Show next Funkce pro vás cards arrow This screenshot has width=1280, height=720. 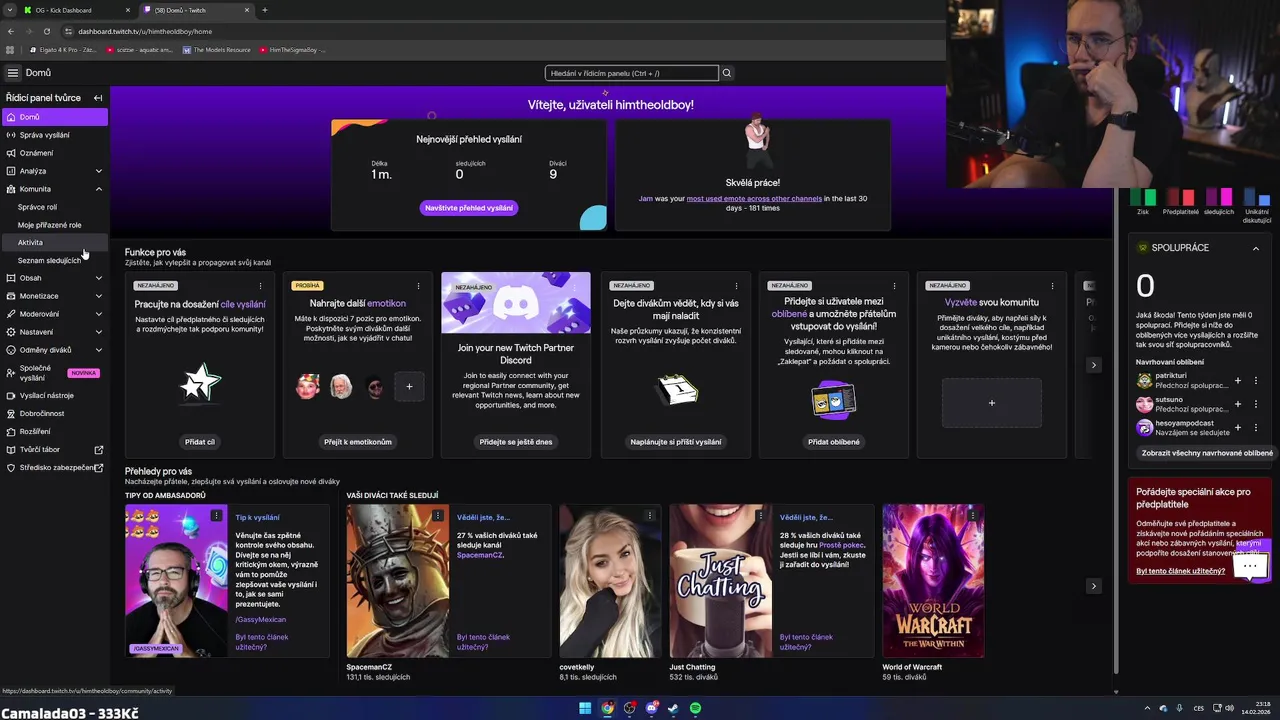(1094, 365)
